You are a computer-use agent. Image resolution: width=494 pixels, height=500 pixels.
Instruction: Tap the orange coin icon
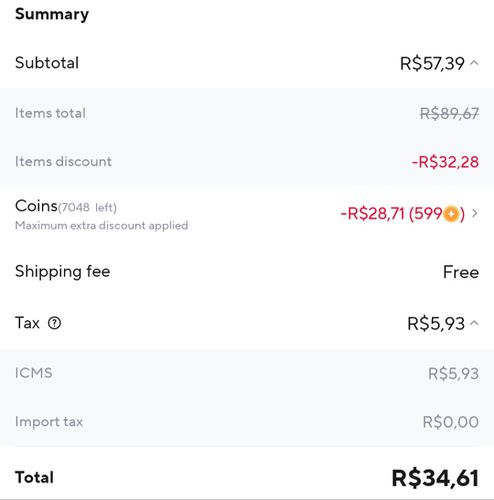(x=451, y=214)
